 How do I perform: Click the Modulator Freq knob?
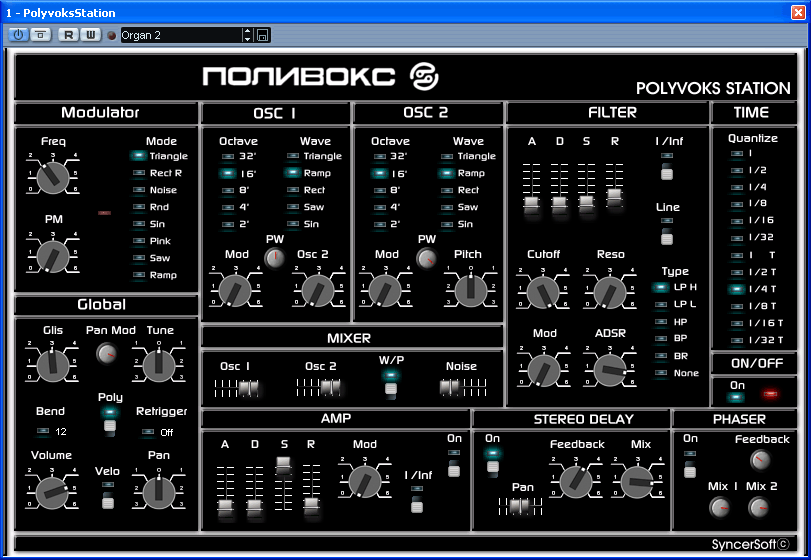[x=53, y=177]
